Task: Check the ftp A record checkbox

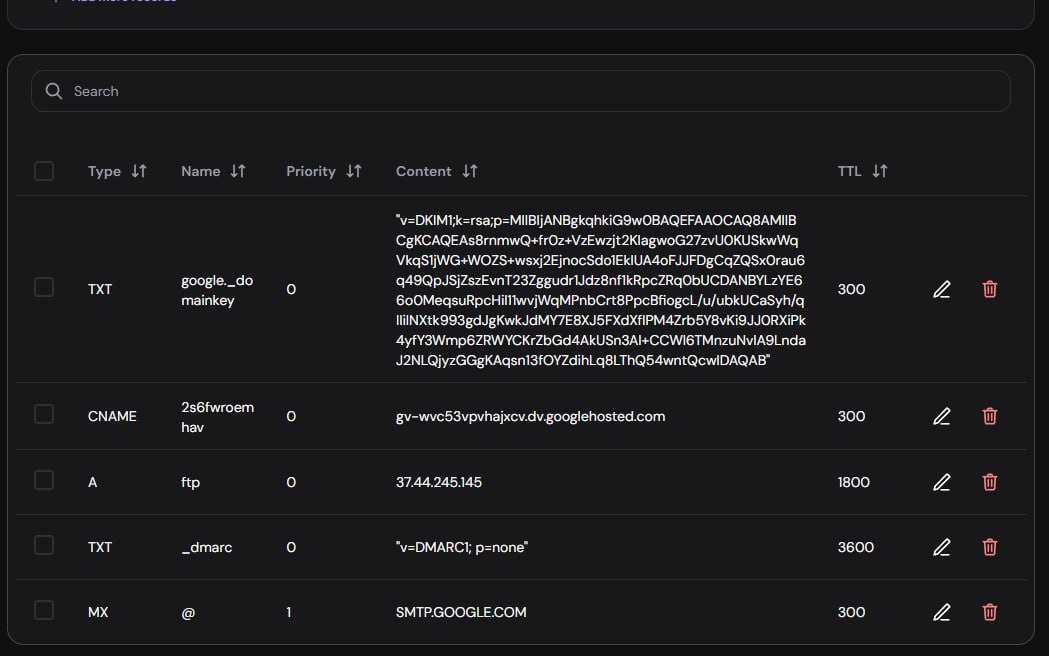Action: click(x=44, y=480)
